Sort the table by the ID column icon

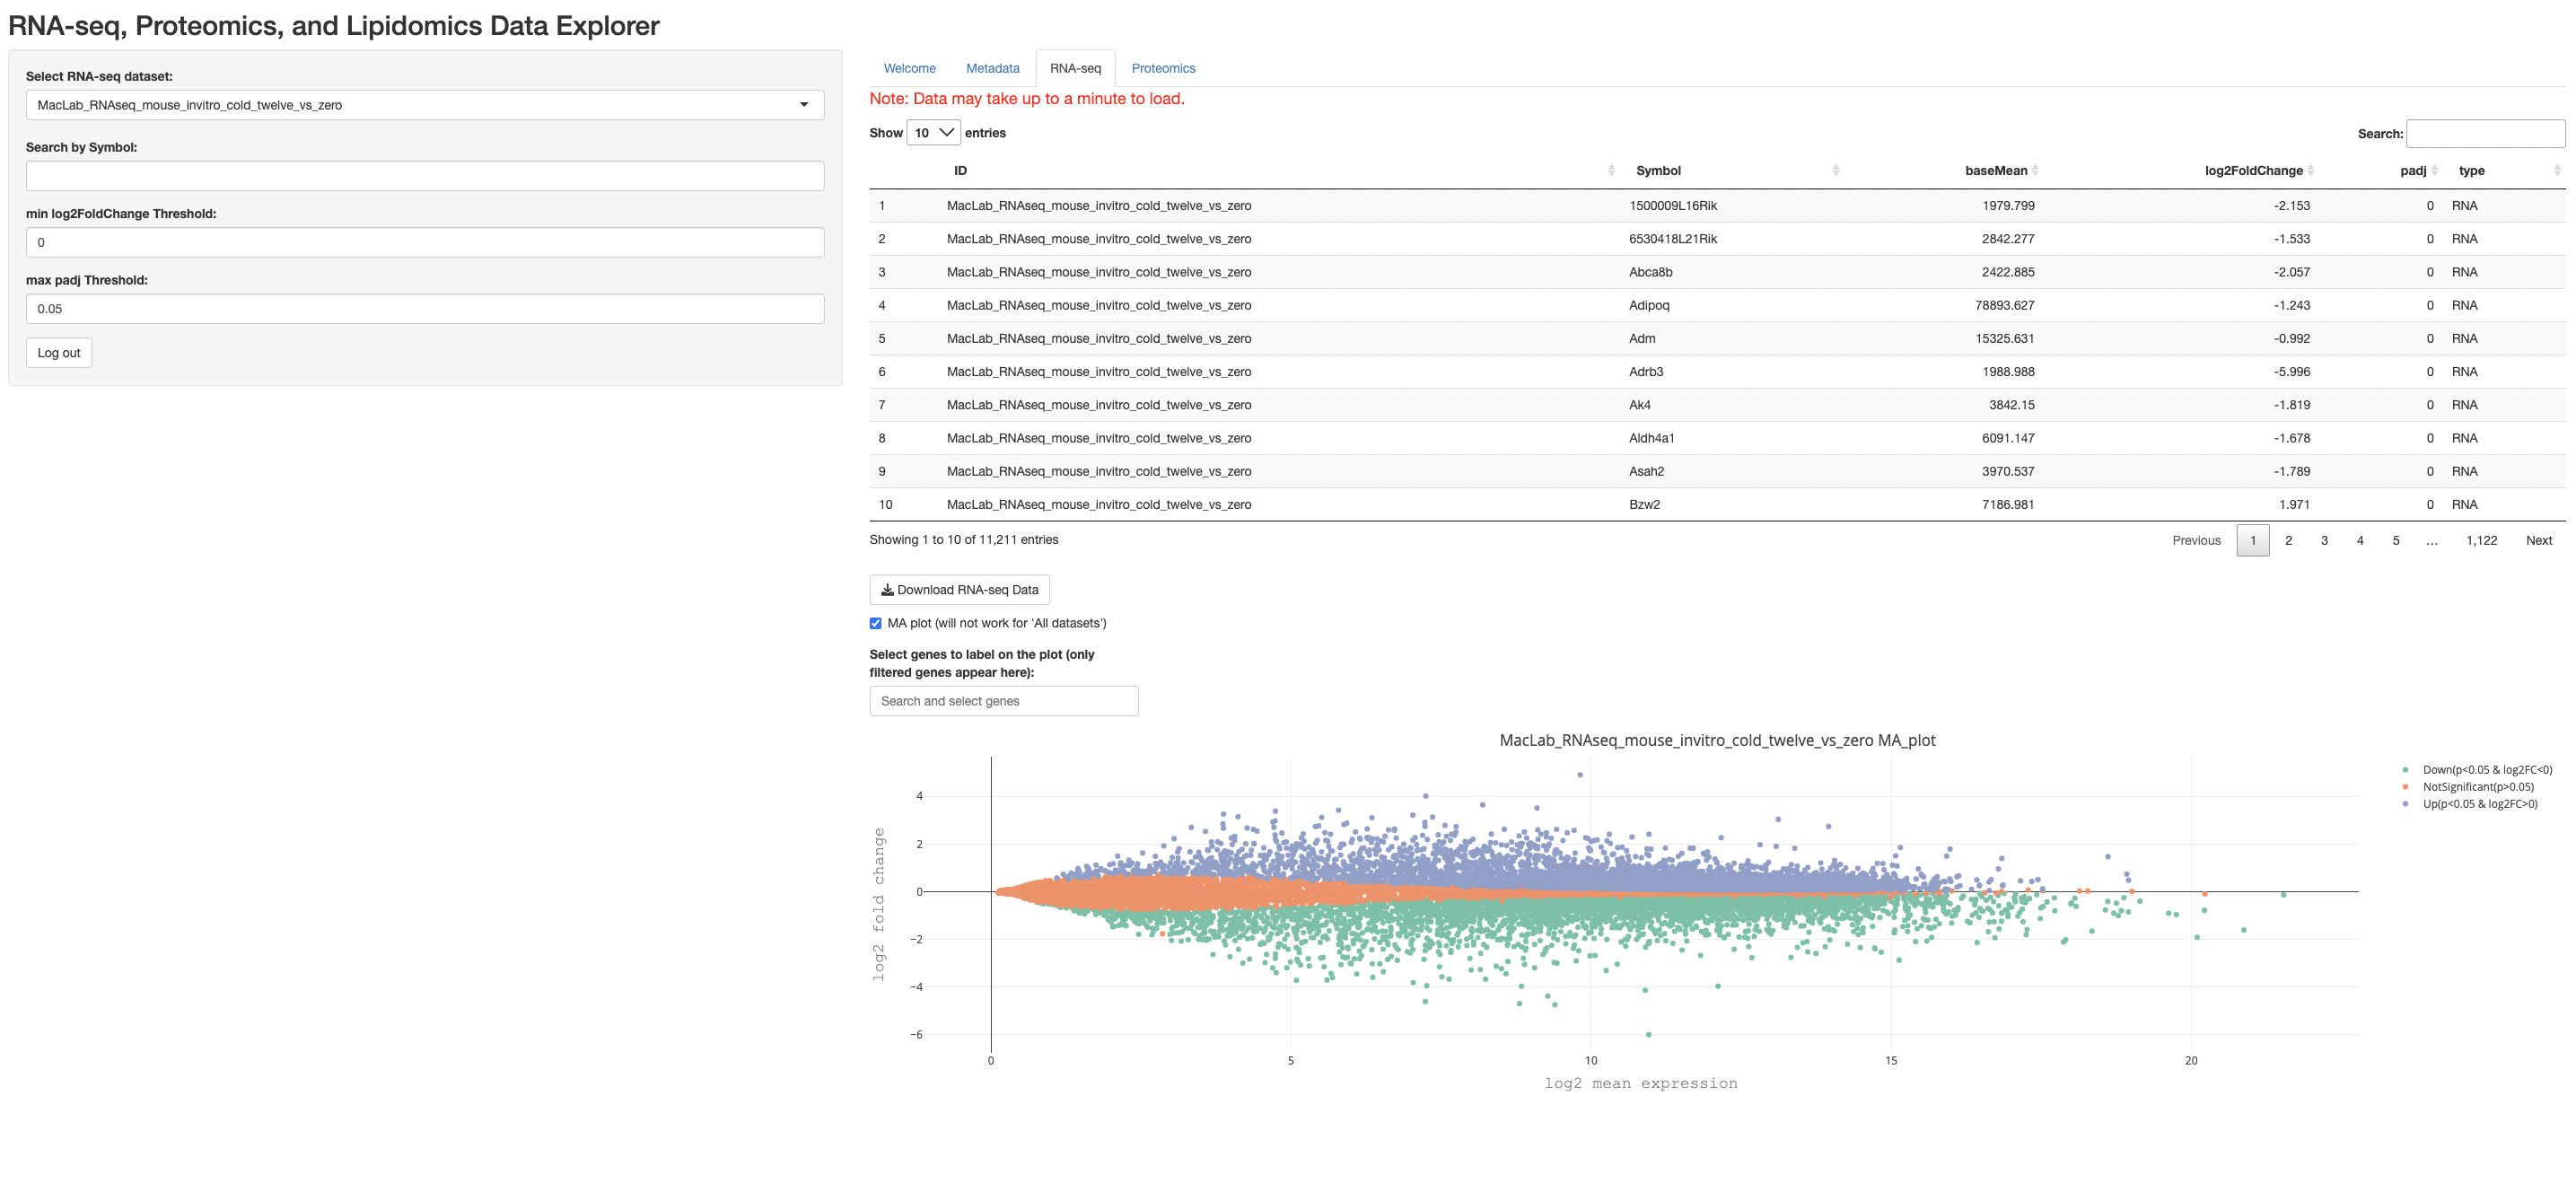coord(1611,170)
